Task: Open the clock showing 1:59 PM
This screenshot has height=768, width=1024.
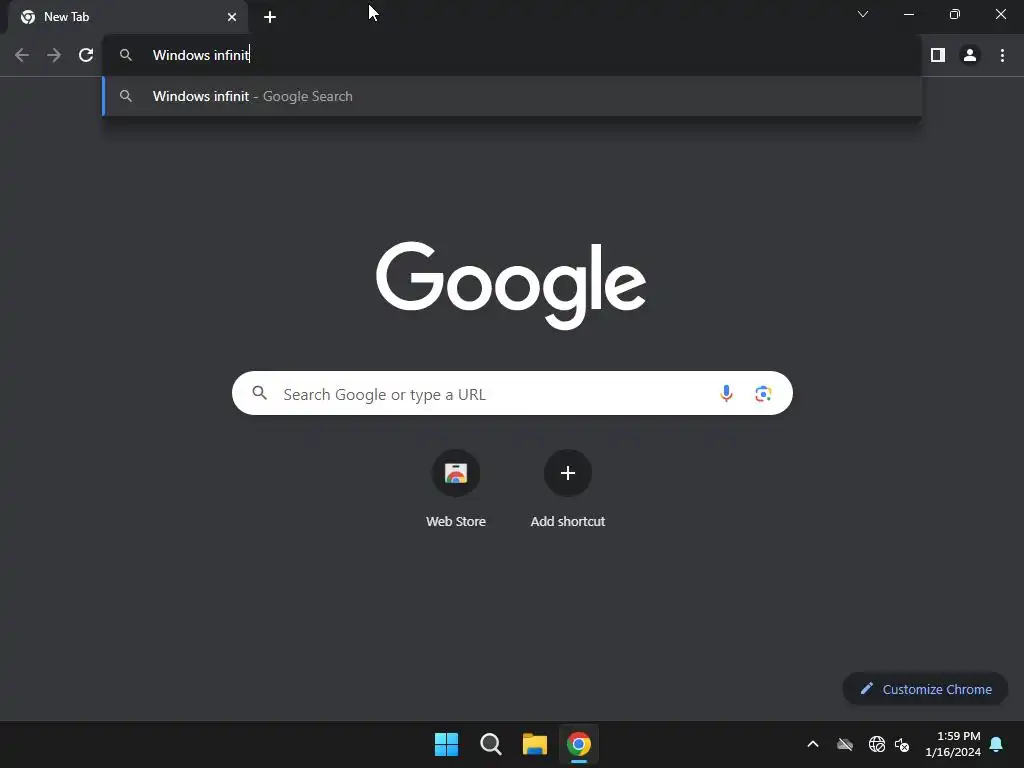Action: point(953,744)
